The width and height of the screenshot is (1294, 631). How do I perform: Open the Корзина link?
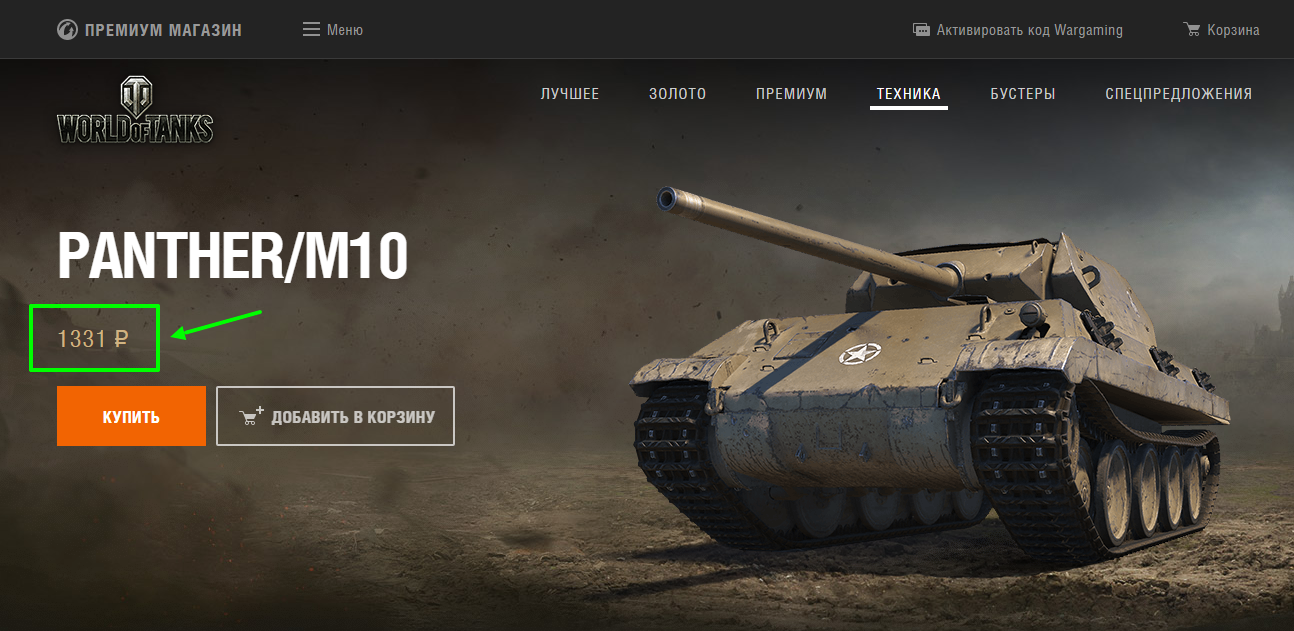[1233, 30]
